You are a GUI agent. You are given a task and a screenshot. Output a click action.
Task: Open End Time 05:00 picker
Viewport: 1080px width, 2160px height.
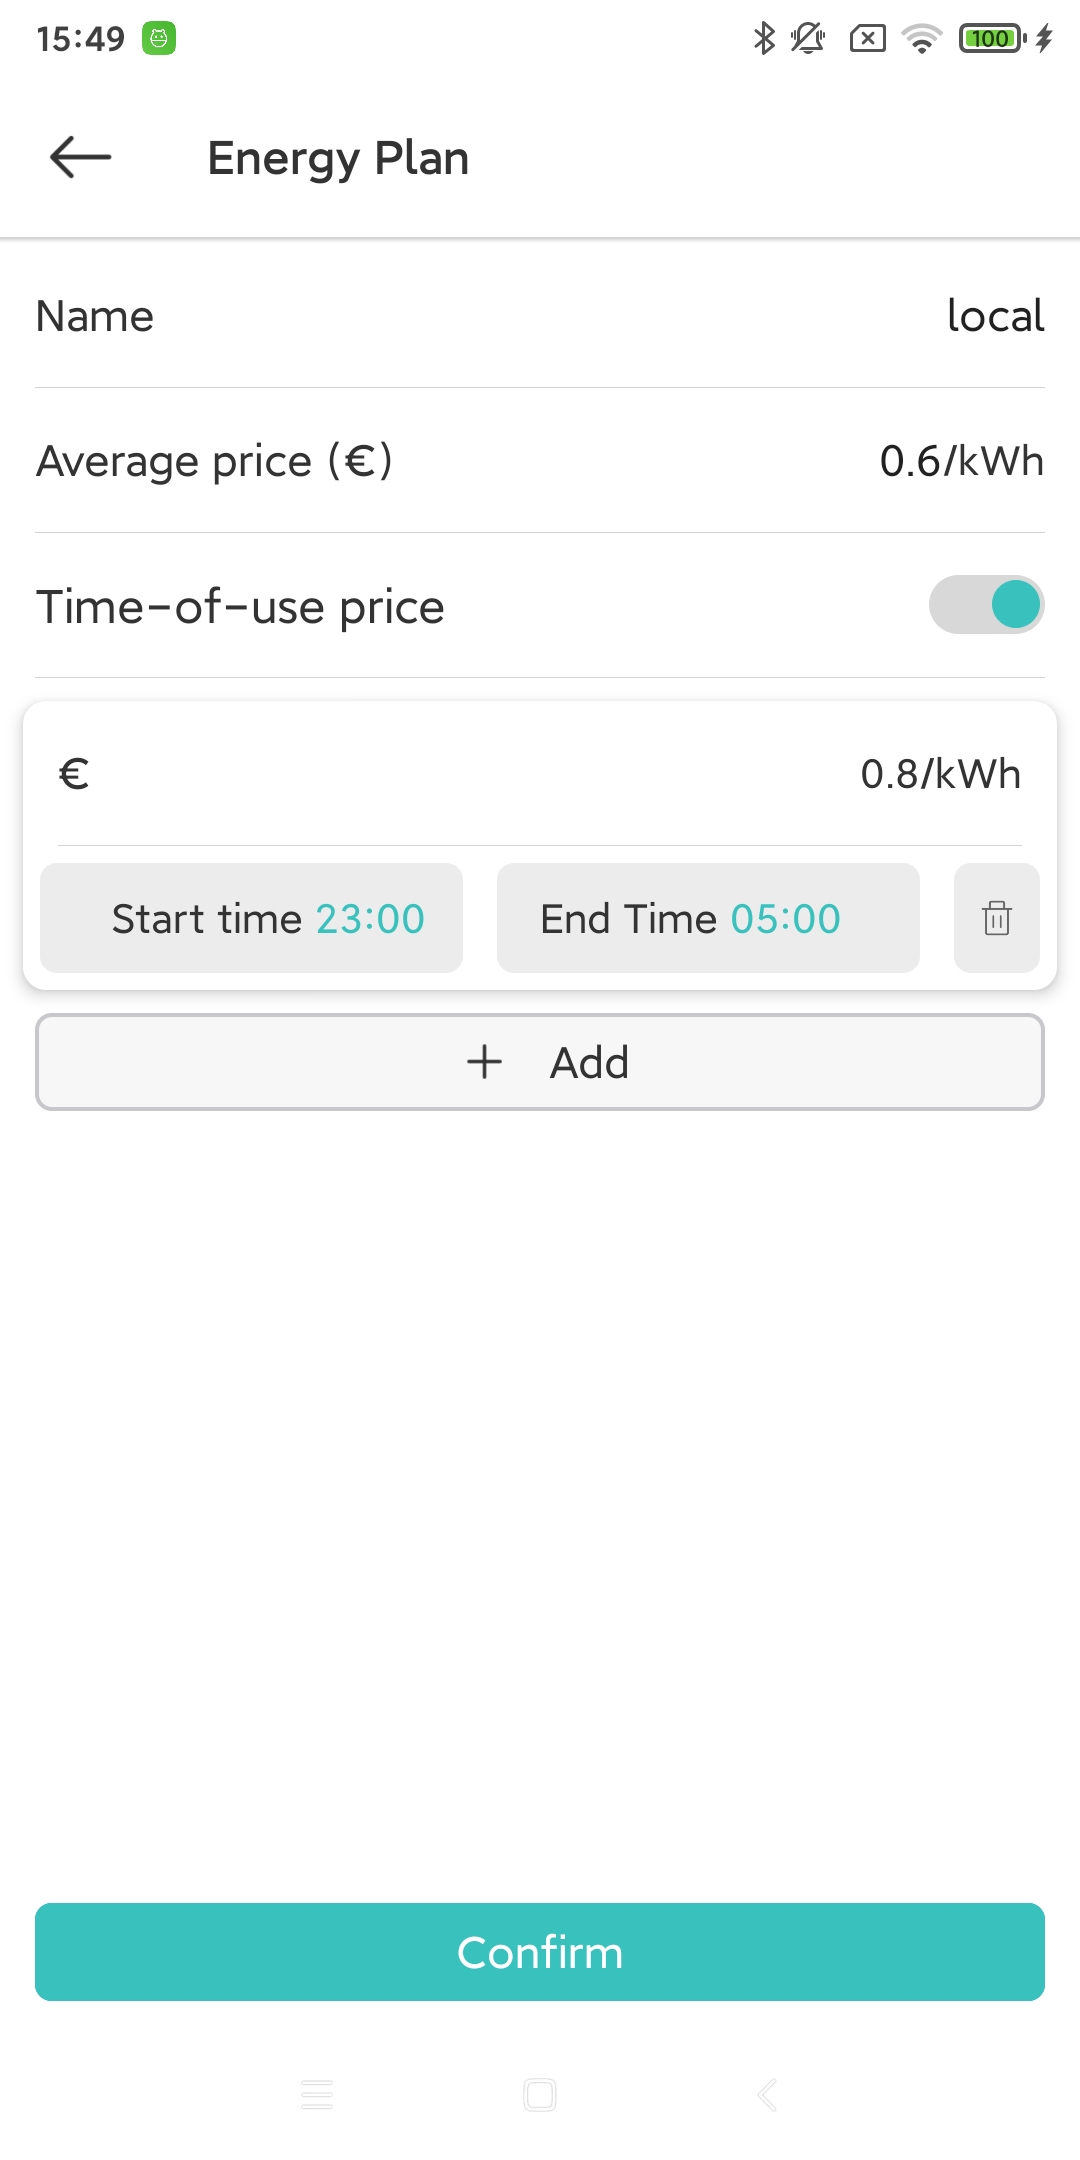pos(708,918)
